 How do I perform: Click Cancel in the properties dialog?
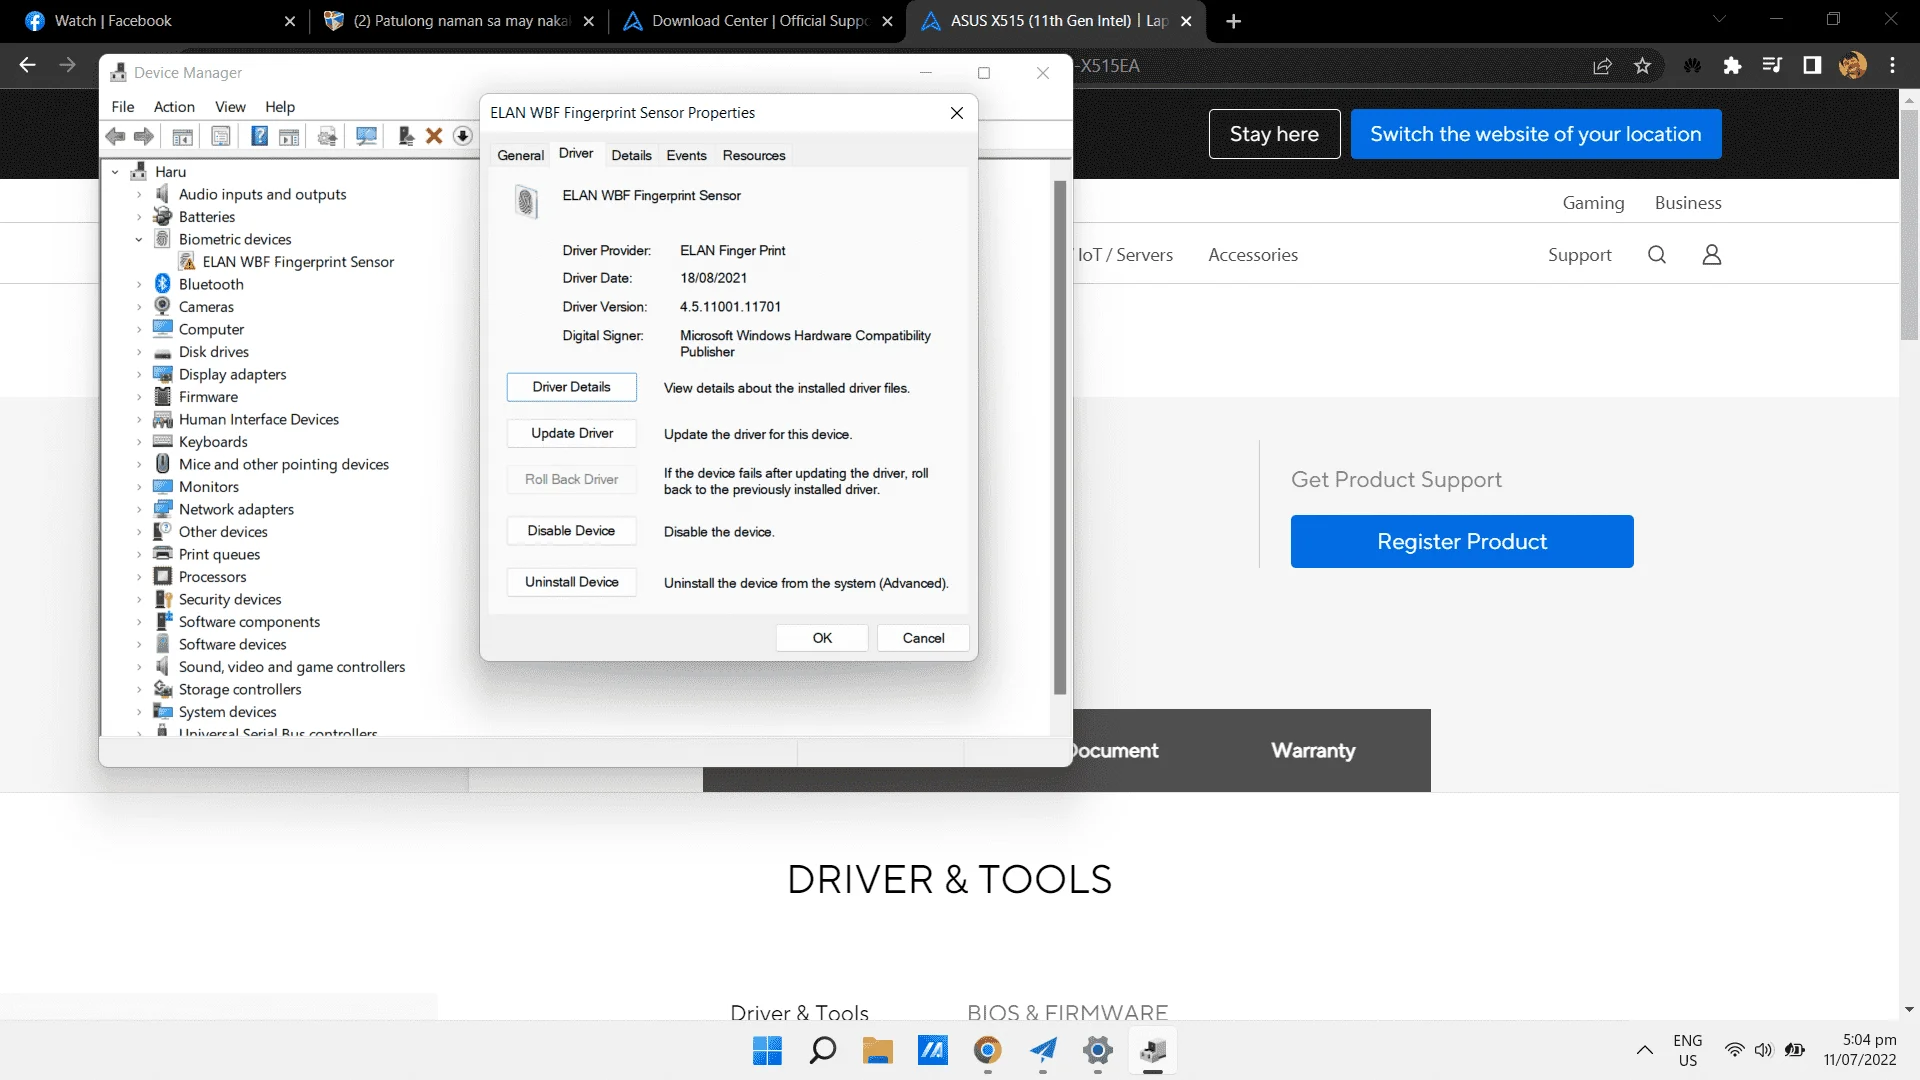click(x=923, y=638)
